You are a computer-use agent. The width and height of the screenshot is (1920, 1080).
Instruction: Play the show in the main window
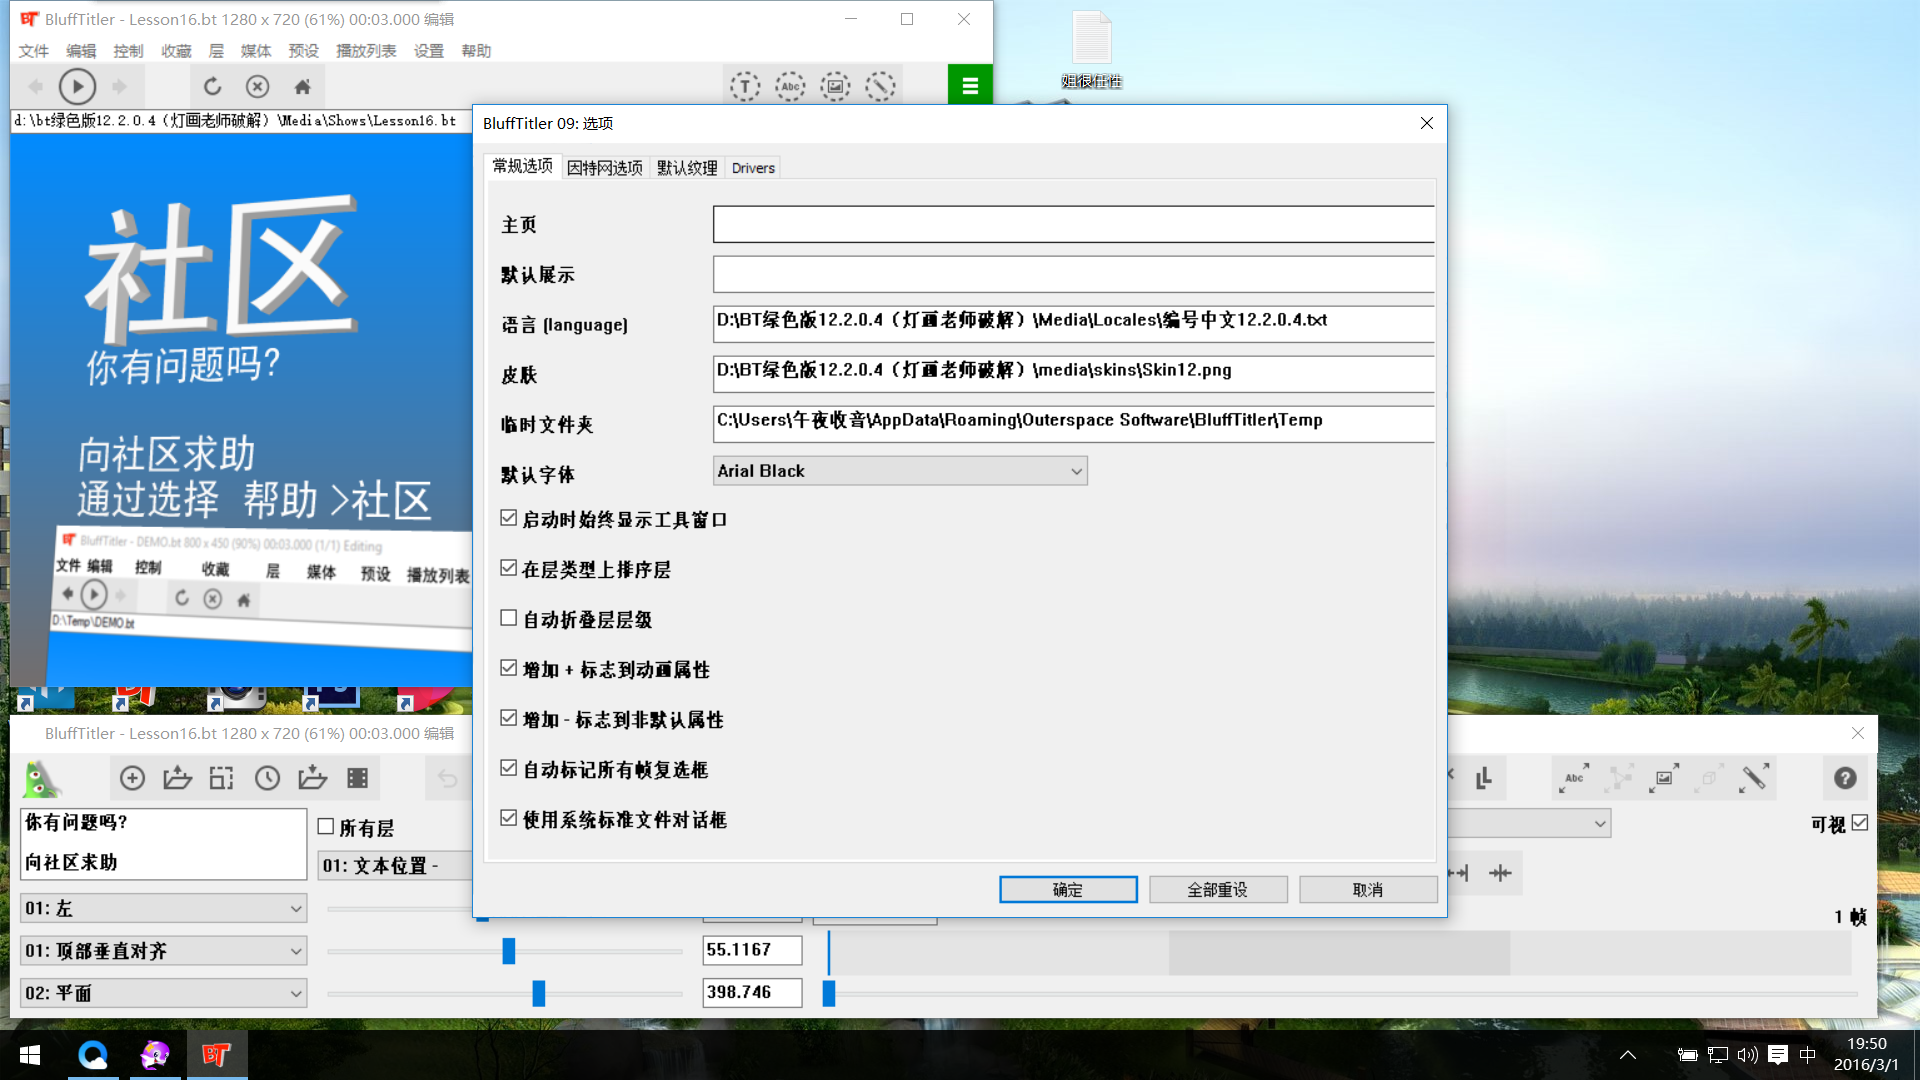(77, 87)
